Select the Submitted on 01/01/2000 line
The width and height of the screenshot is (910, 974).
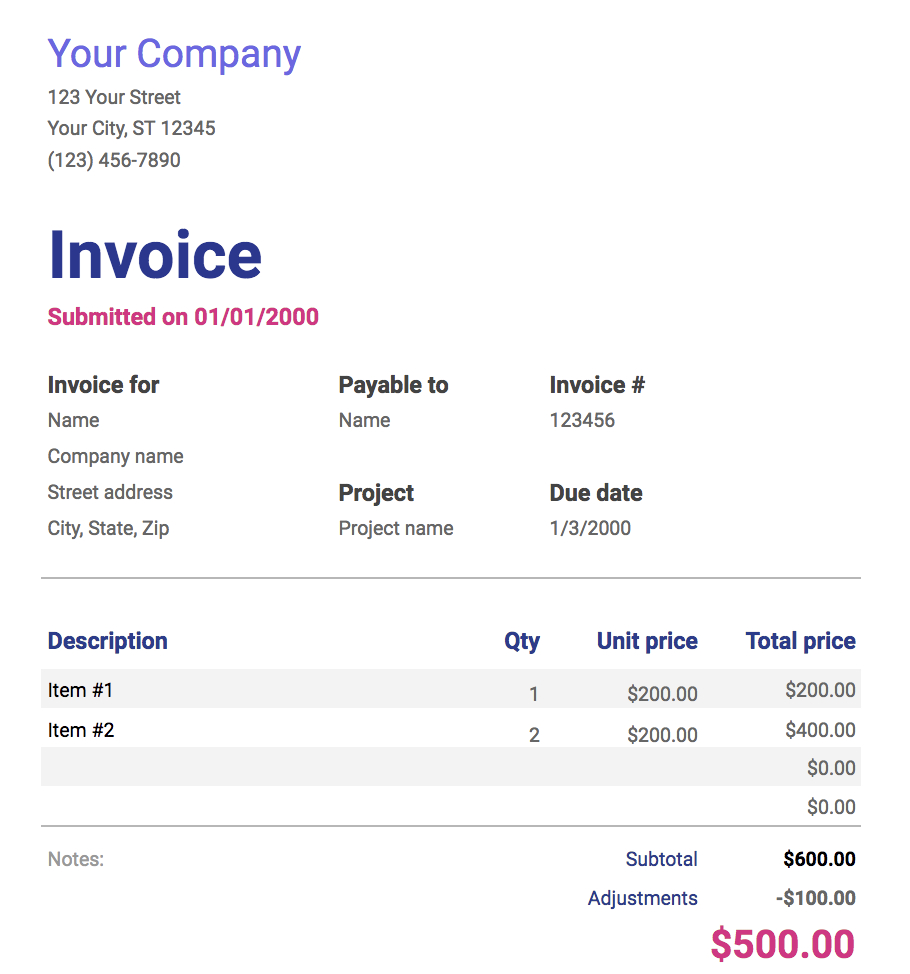tap(183, 317)
